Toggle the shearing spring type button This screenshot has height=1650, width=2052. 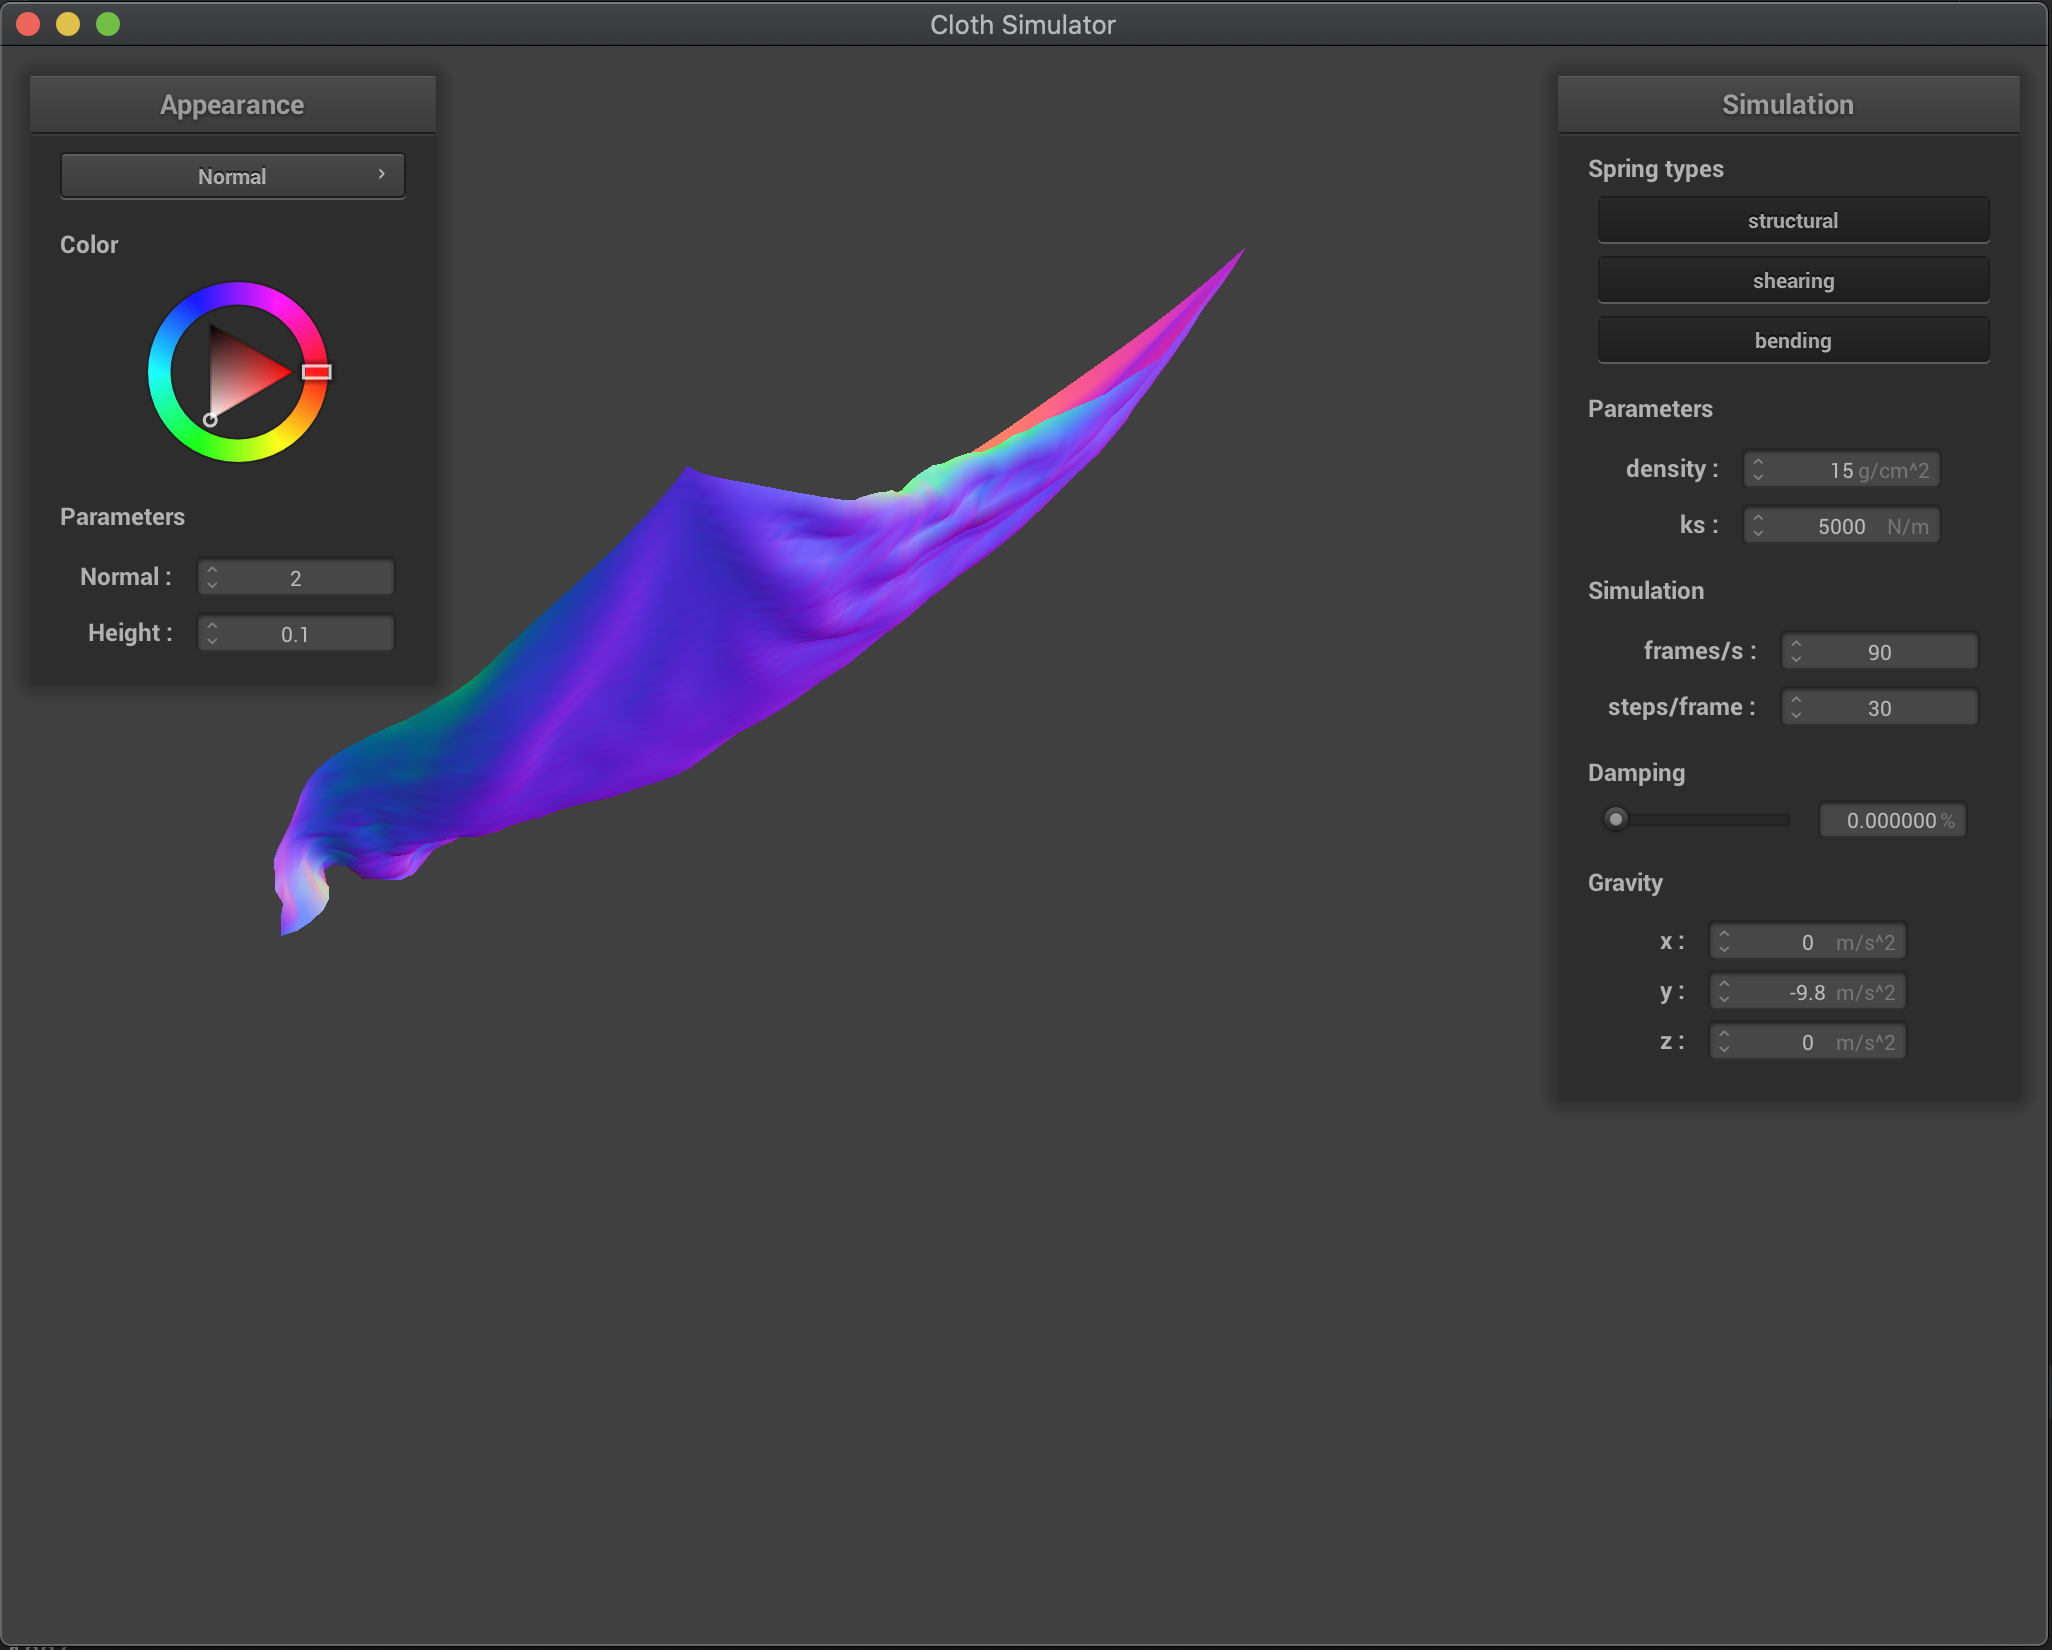(x=1792, y=280)
